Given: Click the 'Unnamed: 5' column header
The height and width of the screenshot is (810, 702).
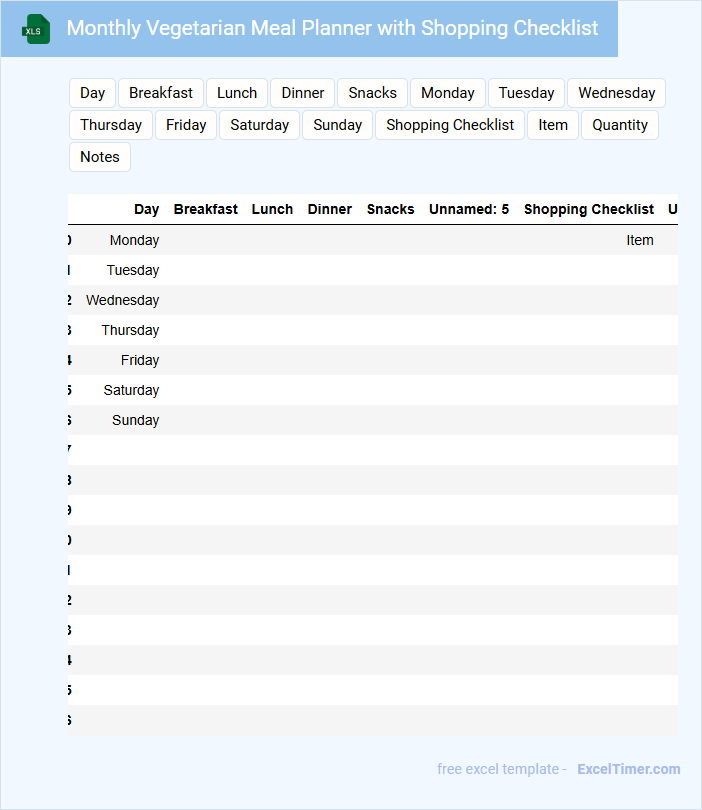Looking at the screenshot, I should pyautogui.click(x=469, y=209).
